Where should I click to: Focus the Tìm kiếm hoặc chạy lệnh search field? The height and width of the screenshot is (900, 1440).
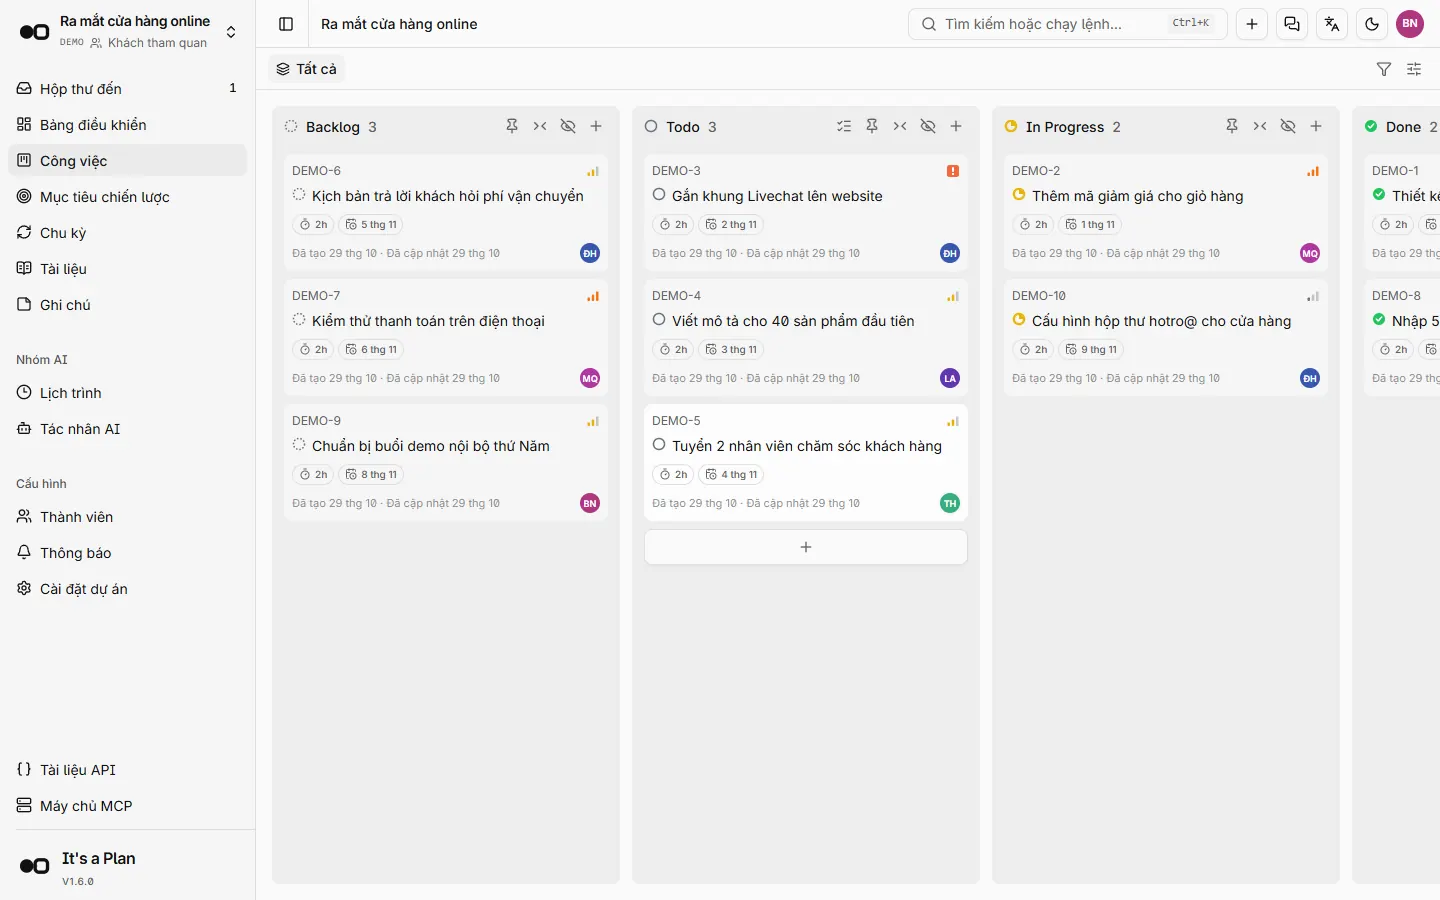pyautogui.click(x=1068, y=24)
